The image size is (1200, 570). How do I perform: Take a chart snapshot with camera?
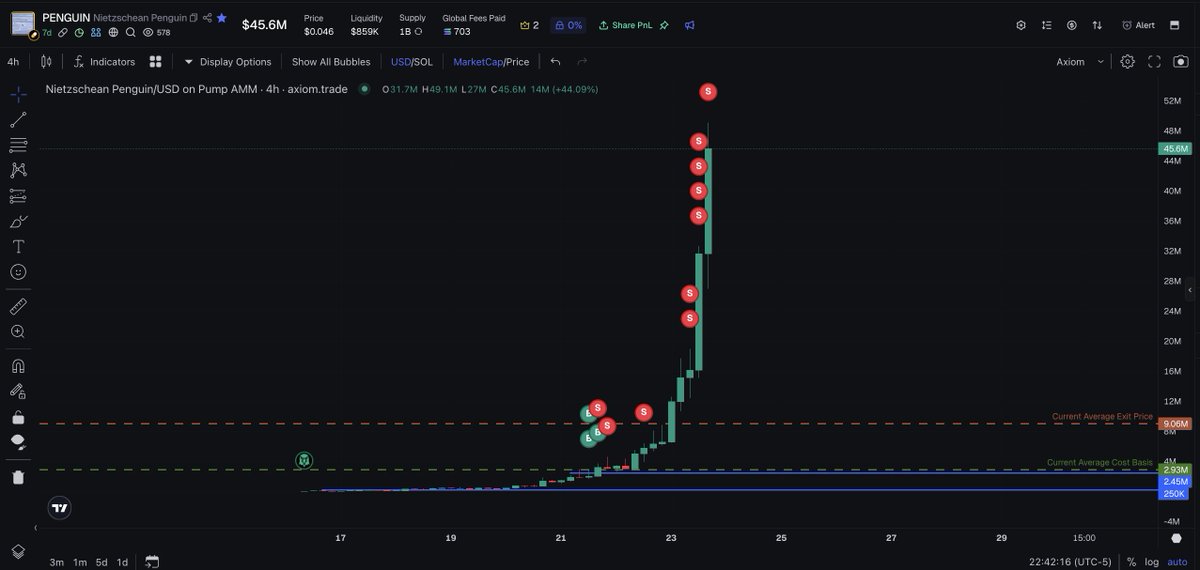click(1181, 61)
